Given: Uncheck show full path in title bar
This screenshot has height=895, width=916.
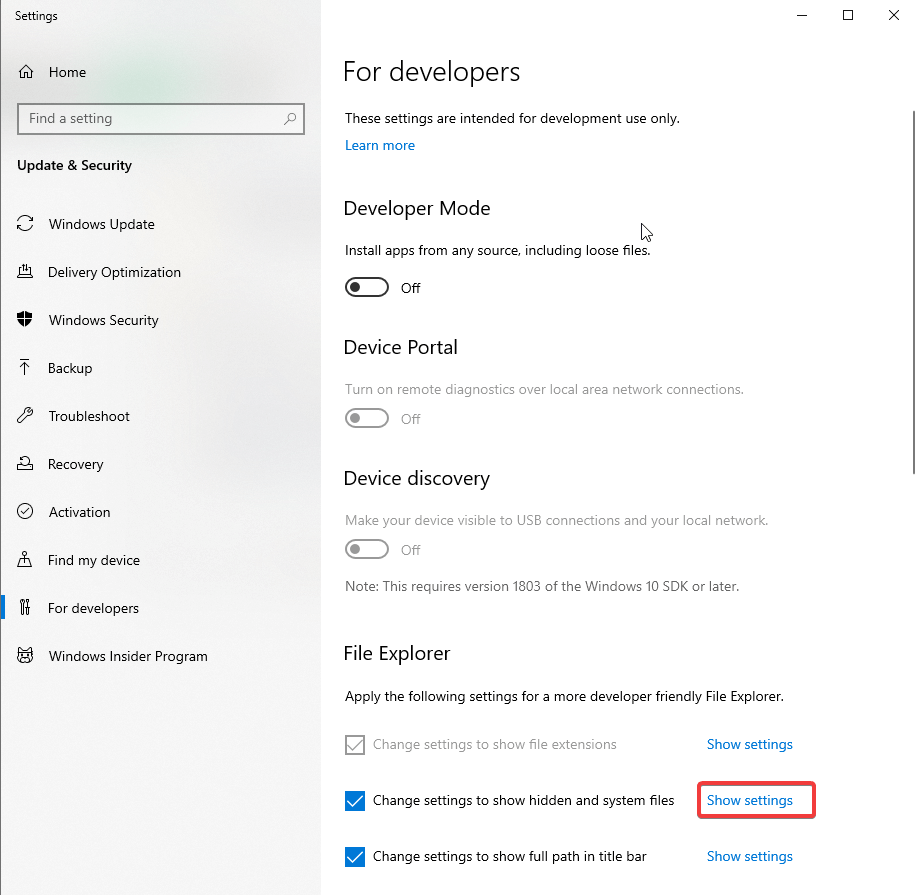Looking at the screenshot, I should tap(355, 857).
